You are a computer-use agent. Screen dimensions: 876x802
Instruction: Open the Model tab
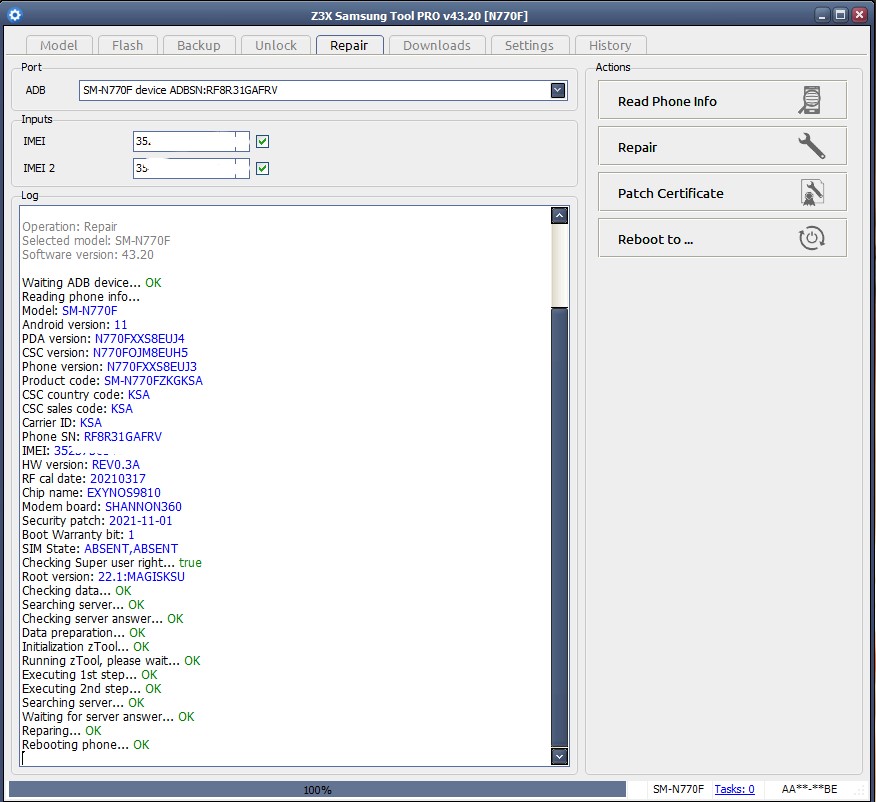59,45
